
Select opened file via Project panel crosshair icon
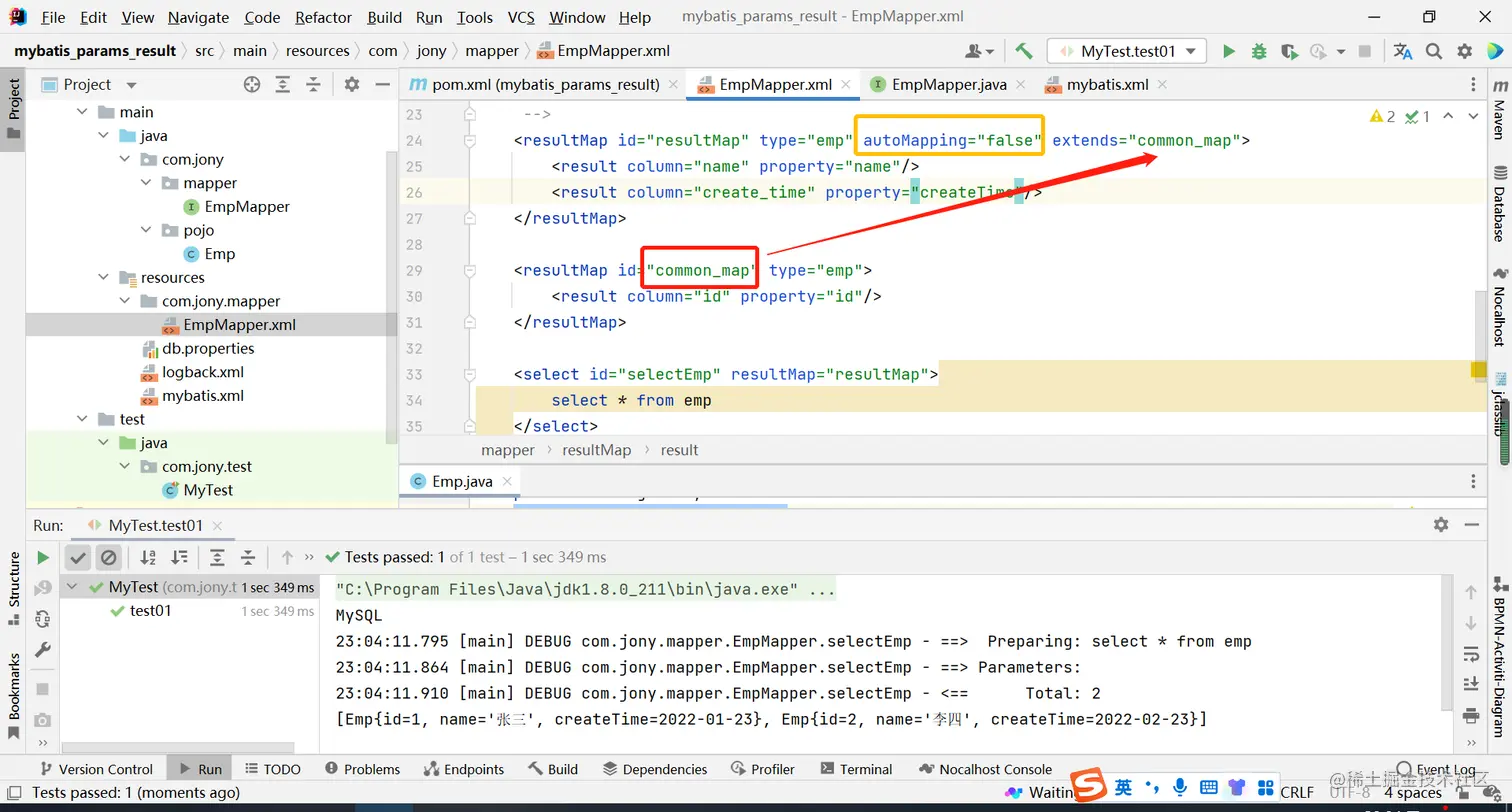[x=252, y=85]
